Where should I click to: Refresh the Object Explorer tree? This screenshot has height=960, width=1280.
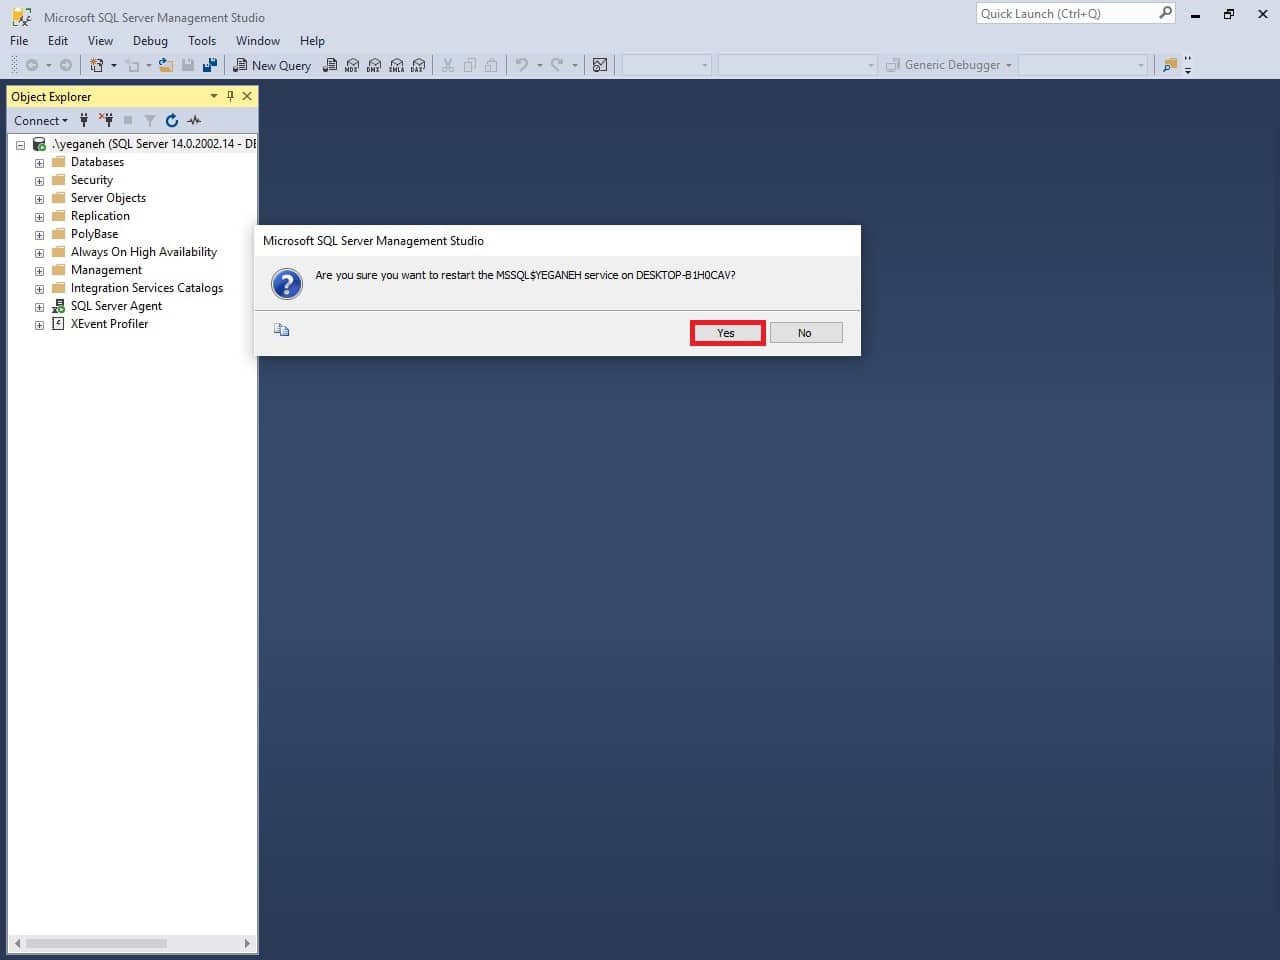tap(172, 120)
